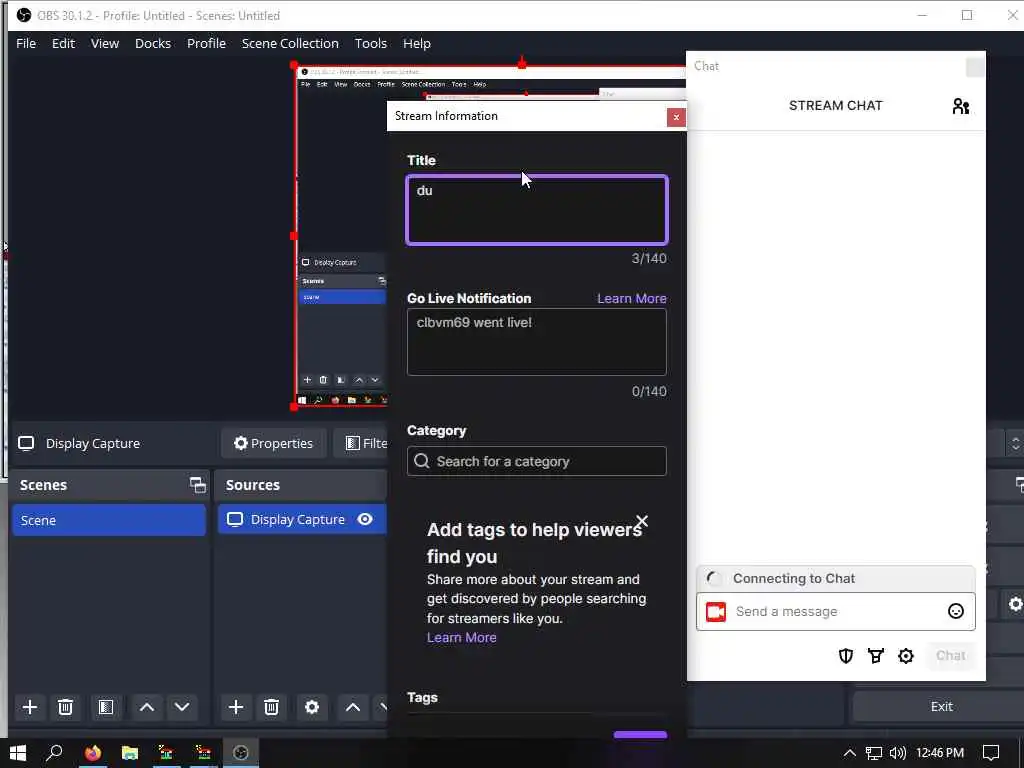Screen dimensions: 1024x768
Task: Switch to OBS taskbar icon
Action: pyautogui.click(x=240, y=753)
